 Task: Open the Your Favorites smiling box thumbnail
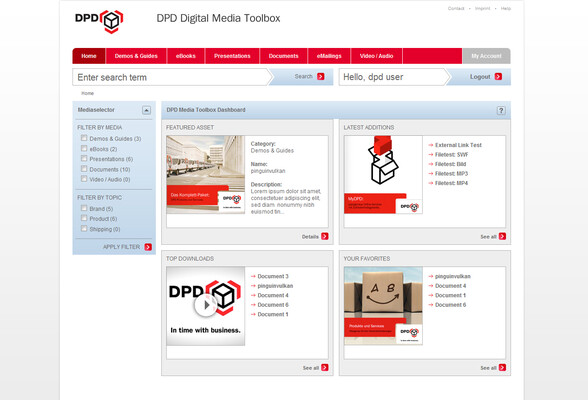[x=383, y=306]
